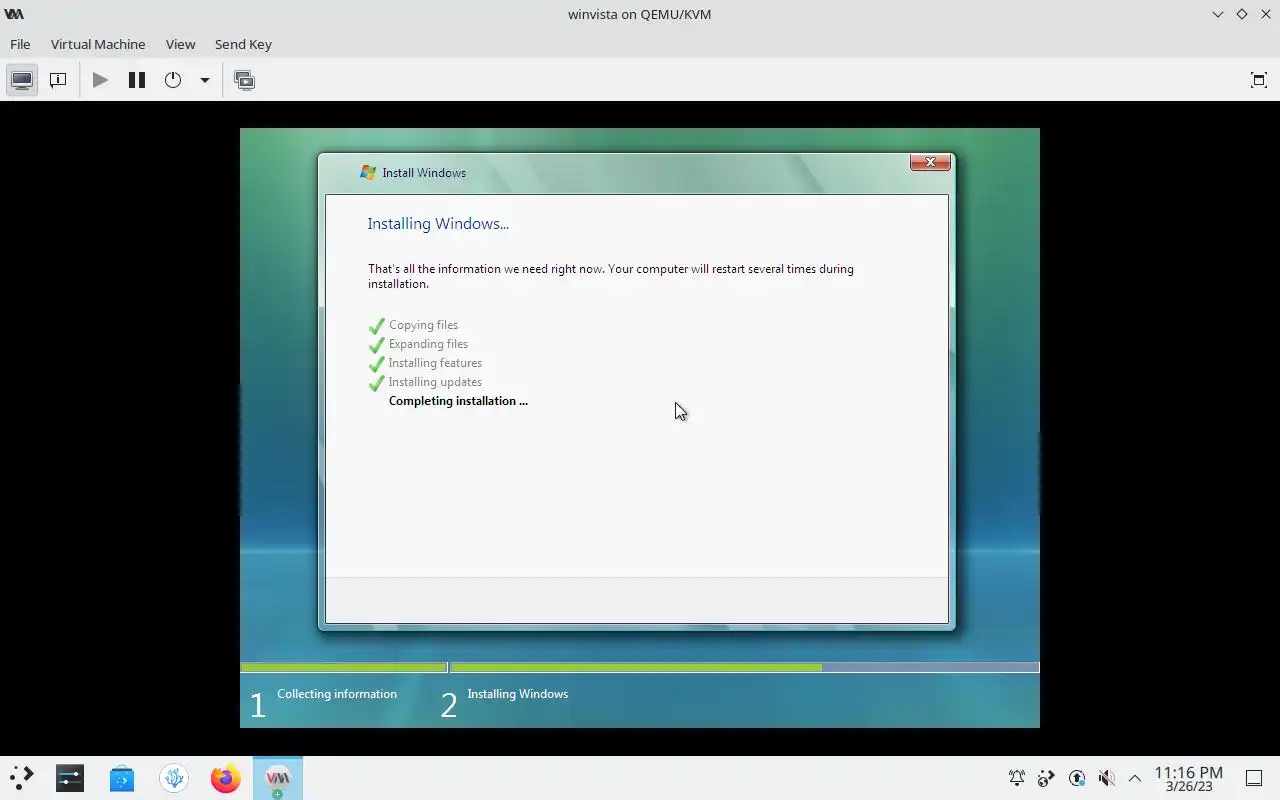The width and height of the screenshot is (1280, 800).
Task: Click the Installing updates step
Action: [435, 382]
